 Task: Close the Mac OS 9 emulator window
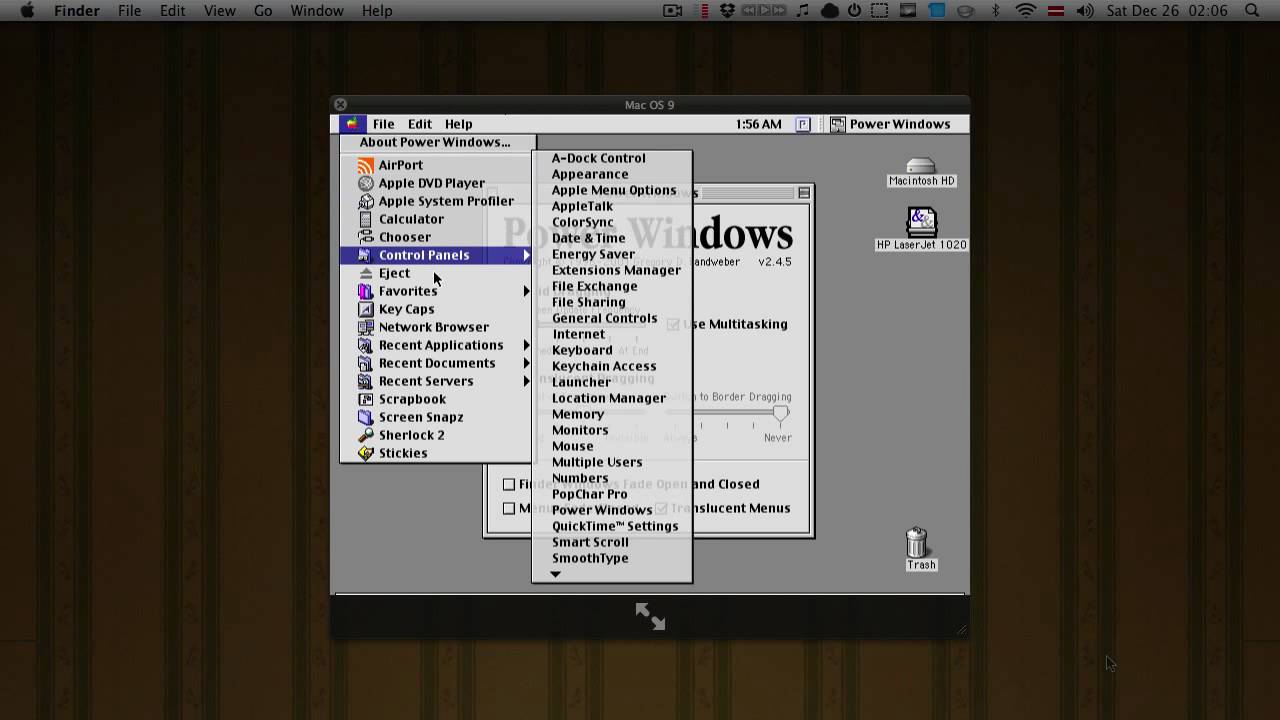coord(340,104)
